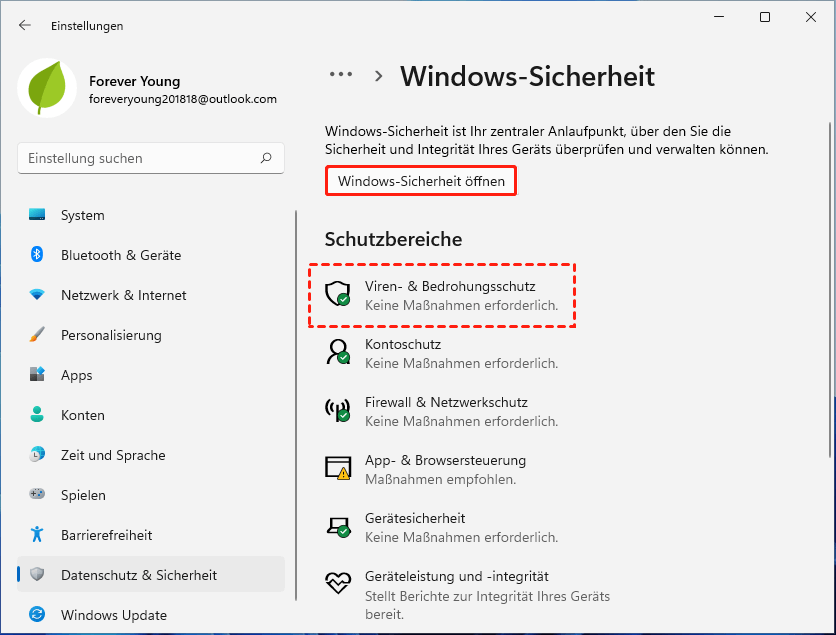The image size is (836, 635).
Task: Select Windows Update in sidebar
Action: click(x=113, y=615)
